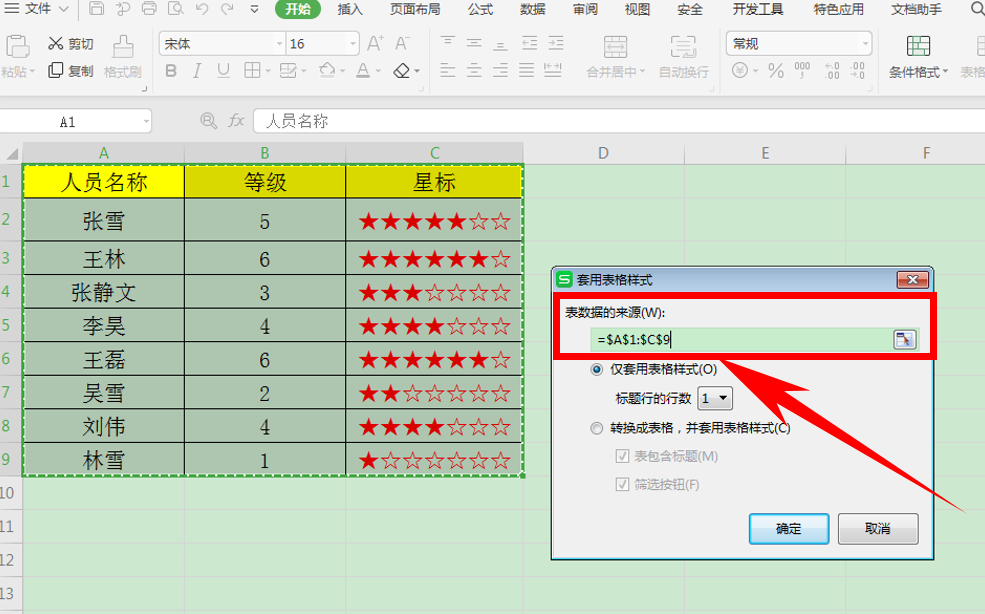
Task: Select the Format Painter (格式刷) brush
Action: [x=122, y=57]
